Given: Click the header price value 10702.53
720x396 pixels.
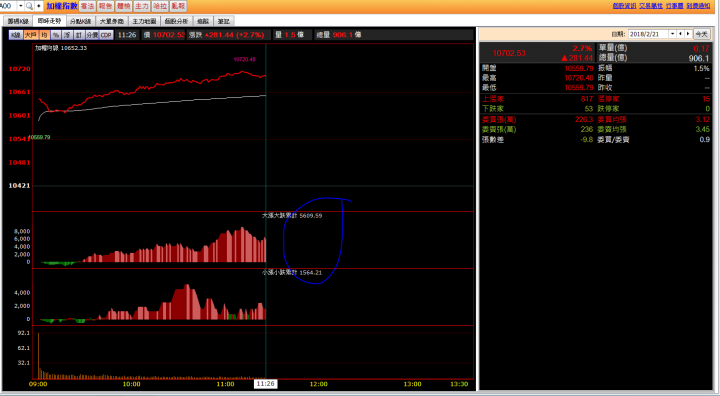Looking at the screenshot, I should click(169, 35).
